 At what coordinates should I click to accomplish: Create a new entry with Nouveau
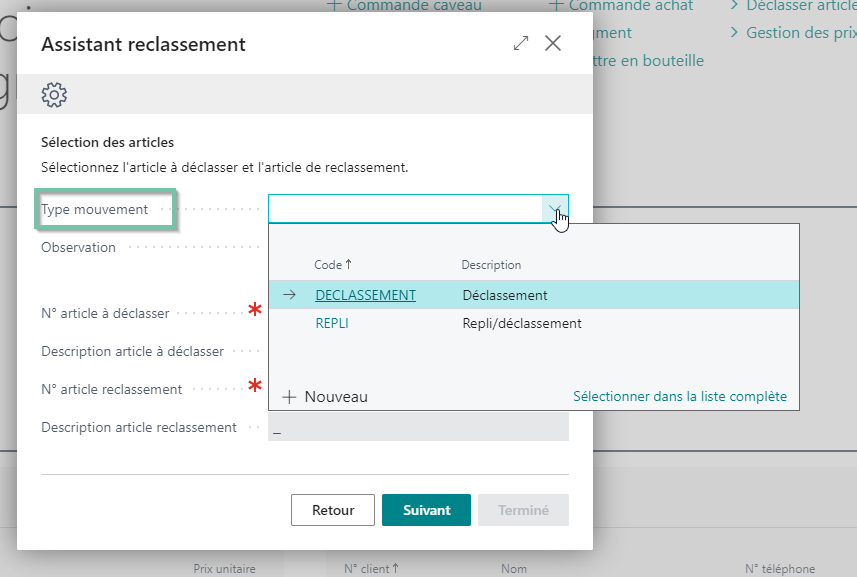point(325,397)
